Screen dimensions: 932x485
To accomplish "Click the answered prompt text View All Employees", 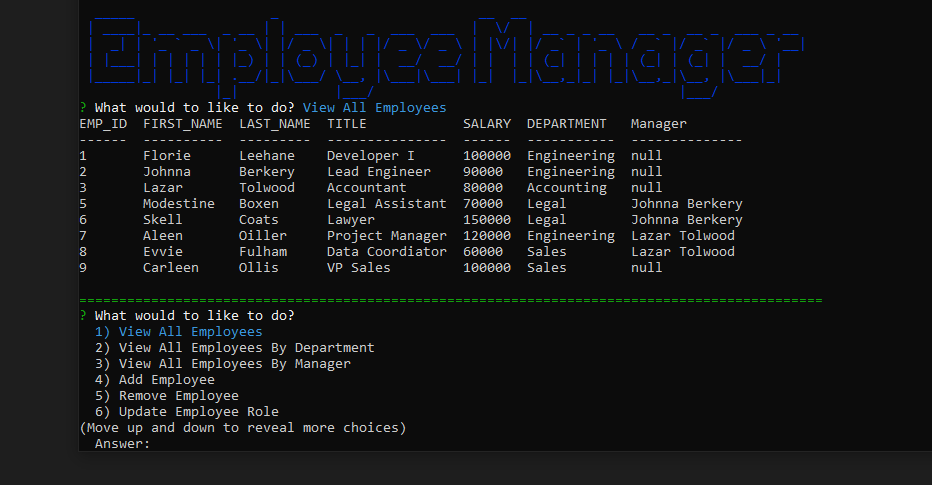I will coord(374,108).
